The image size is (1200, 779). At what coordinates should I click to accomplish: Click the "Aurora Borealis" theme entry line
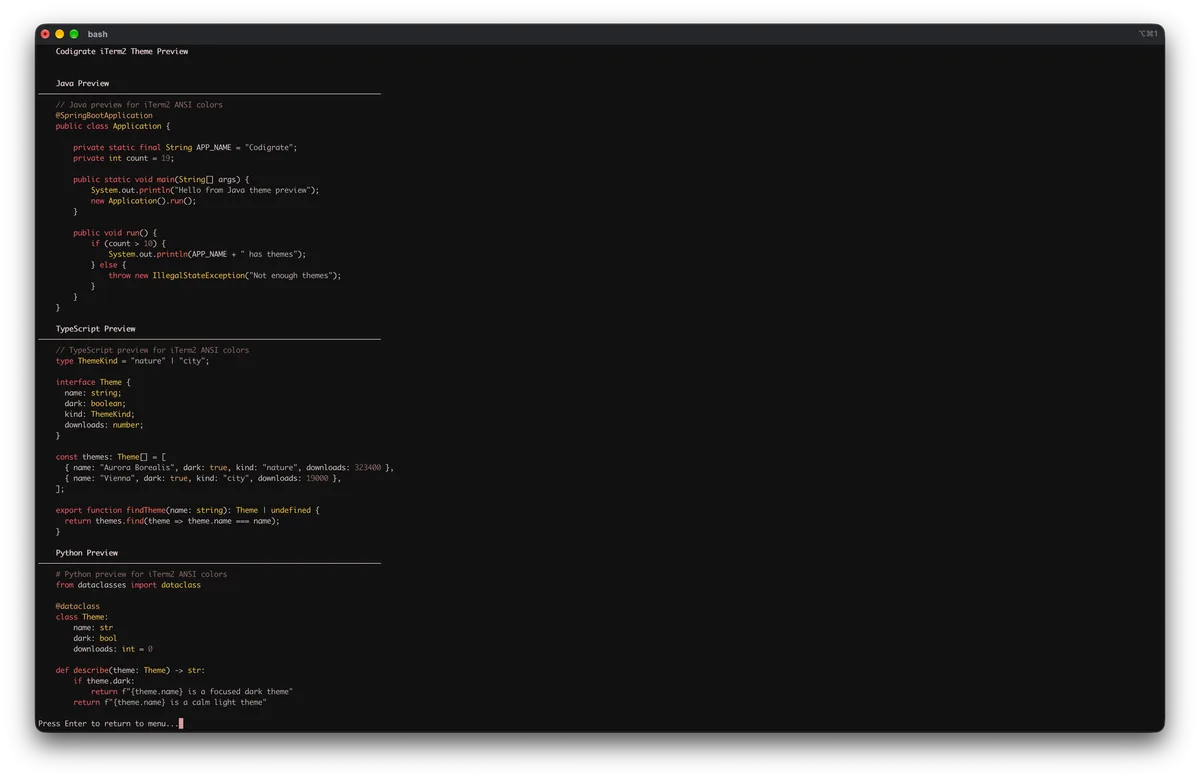point(229,467)
